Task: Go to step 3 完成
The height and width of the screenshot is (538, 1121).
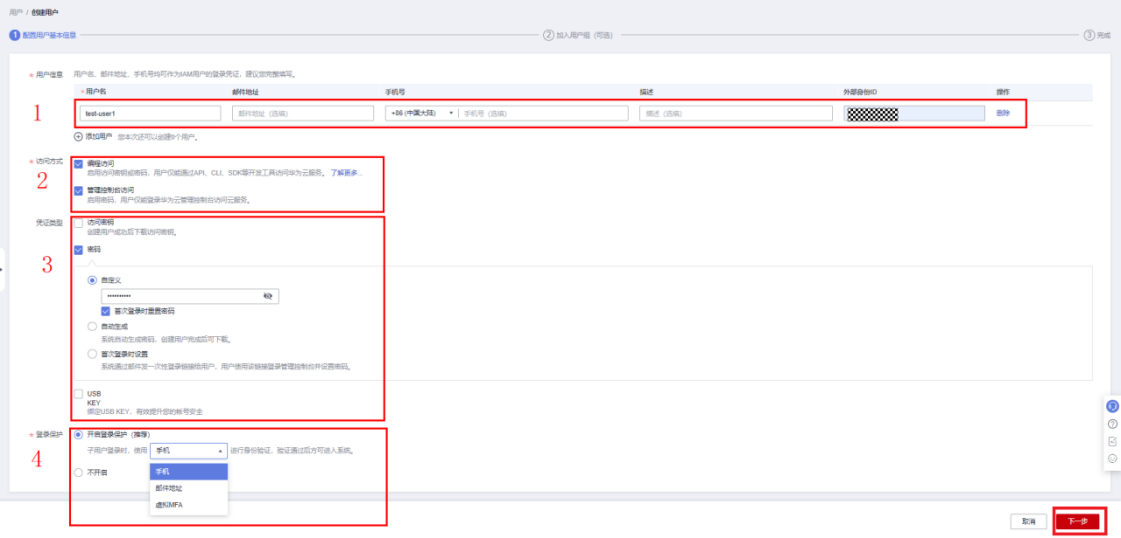Action: point(1097,34)
